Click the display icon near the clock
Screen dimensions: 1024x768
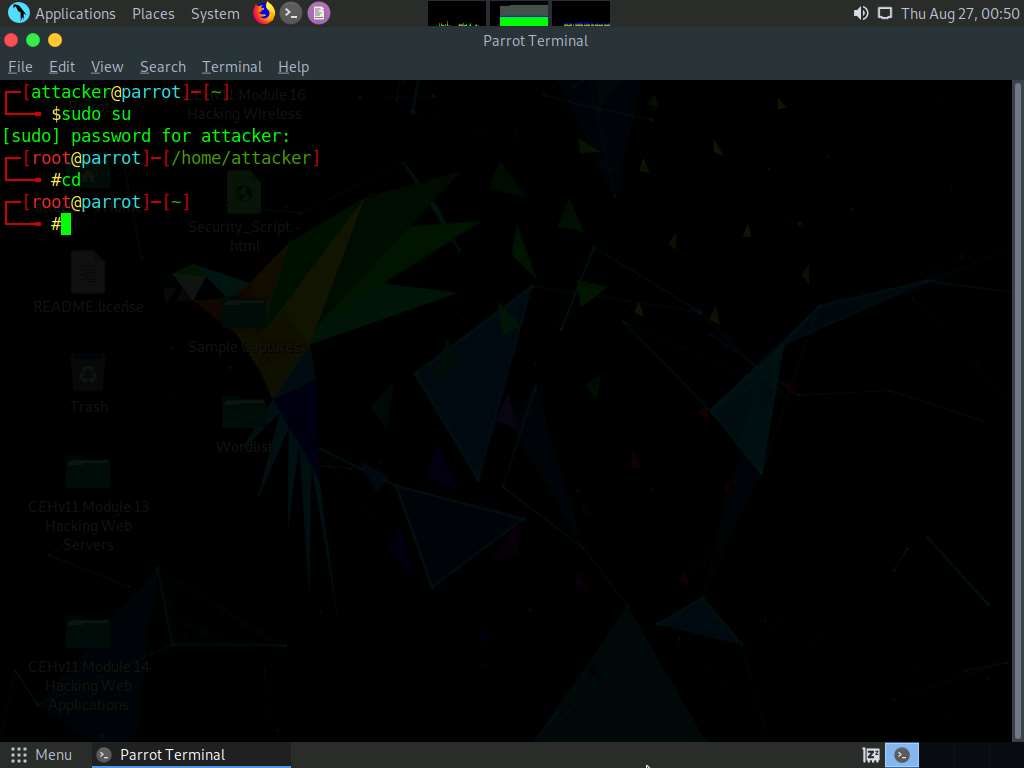(x=886, y=13)
